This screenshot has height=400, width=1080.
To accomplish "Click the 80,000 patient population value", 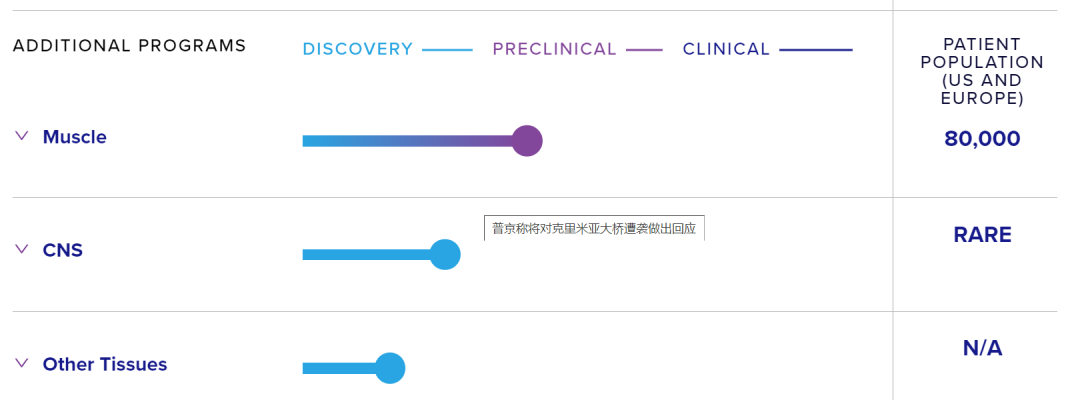I will 982,139.
